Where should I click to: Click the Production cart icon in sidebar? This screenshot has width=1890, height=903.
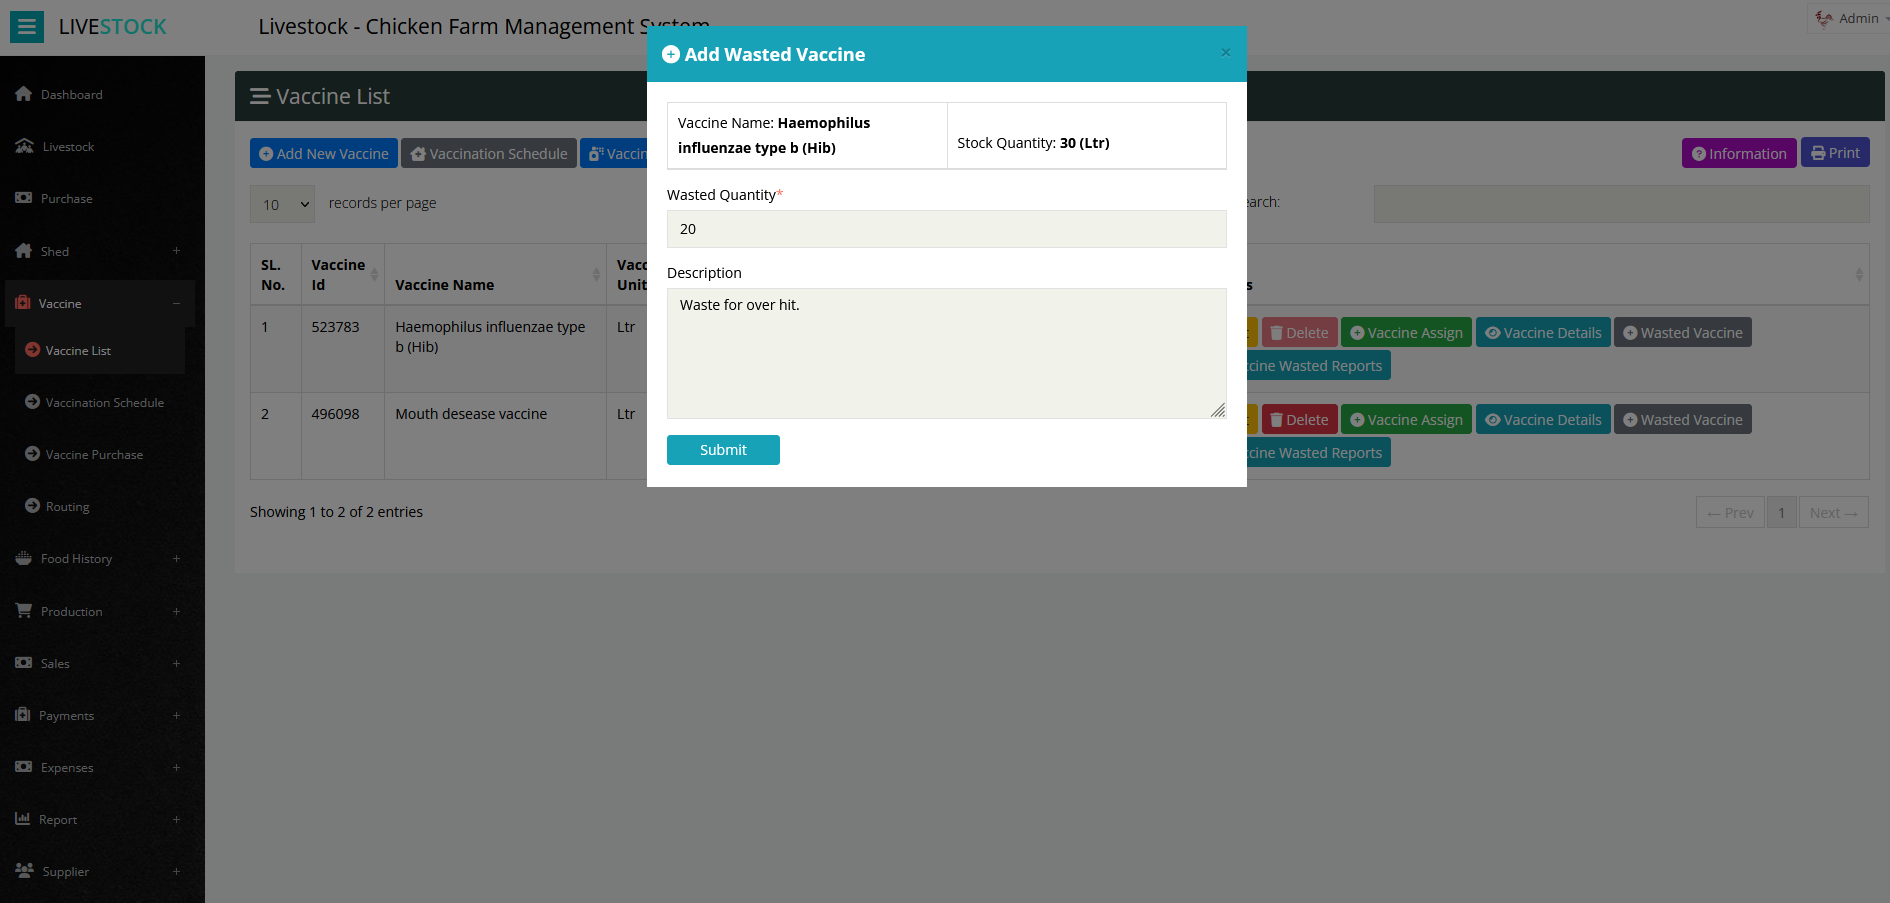pyautogui.click(x=24, y=611)
